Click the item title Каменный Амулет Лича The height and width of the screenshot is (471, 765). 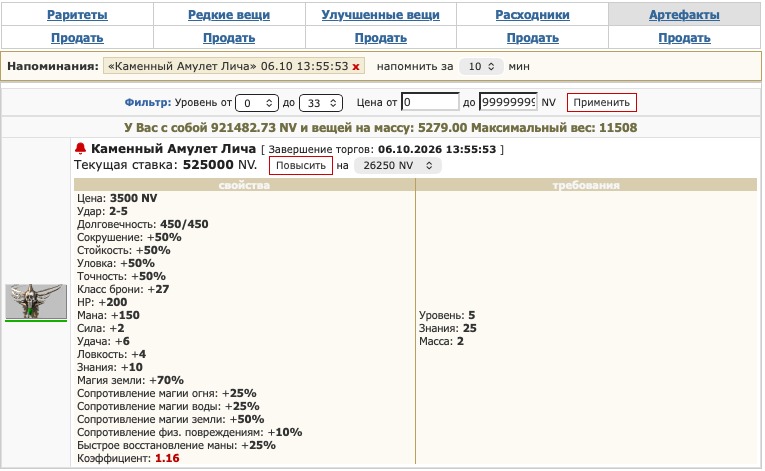(x=173, y=148)
